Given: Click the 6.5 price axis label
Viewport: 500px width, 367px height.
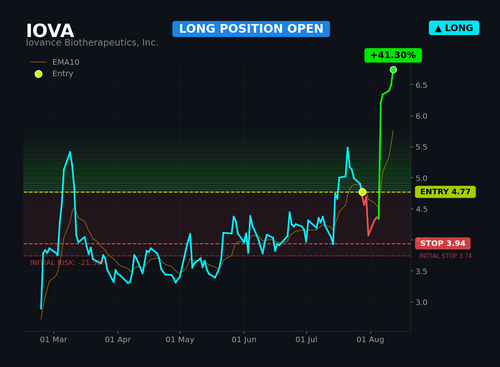Looking at the screenshot, I should (421, 85).
